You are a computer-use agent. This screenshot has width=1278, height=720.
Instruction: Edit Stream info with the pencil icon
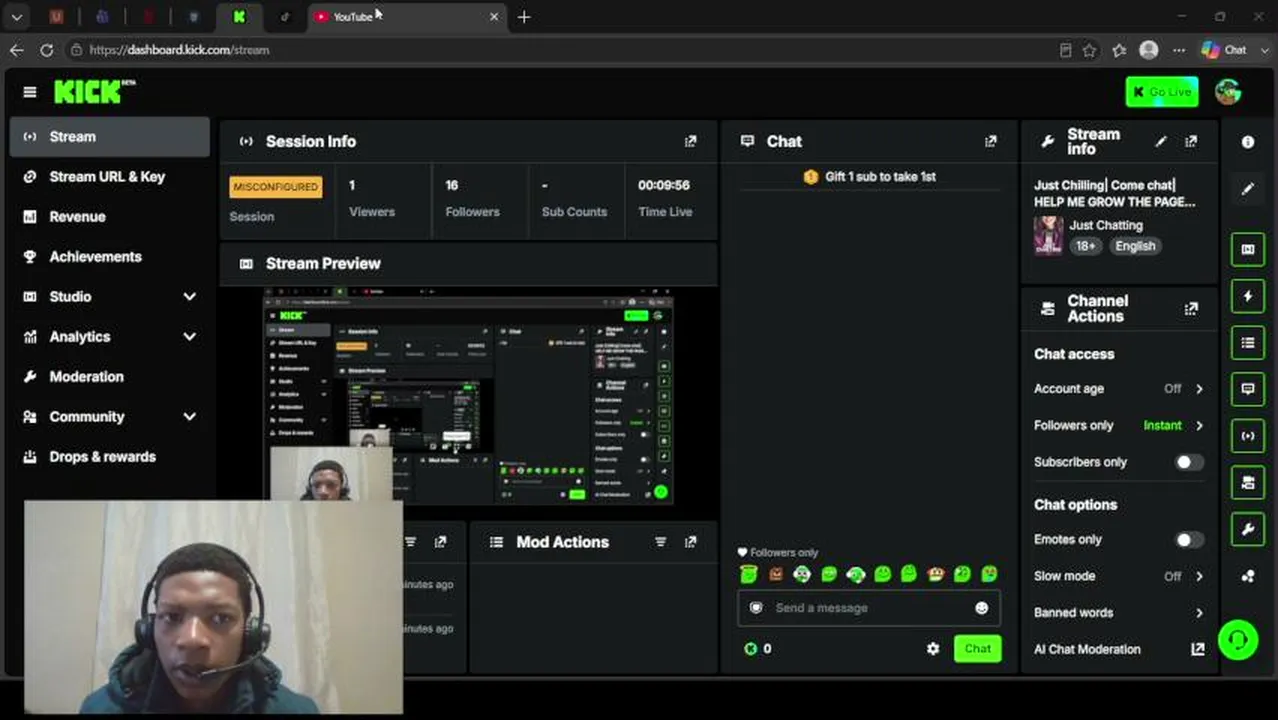point(1160,142)
